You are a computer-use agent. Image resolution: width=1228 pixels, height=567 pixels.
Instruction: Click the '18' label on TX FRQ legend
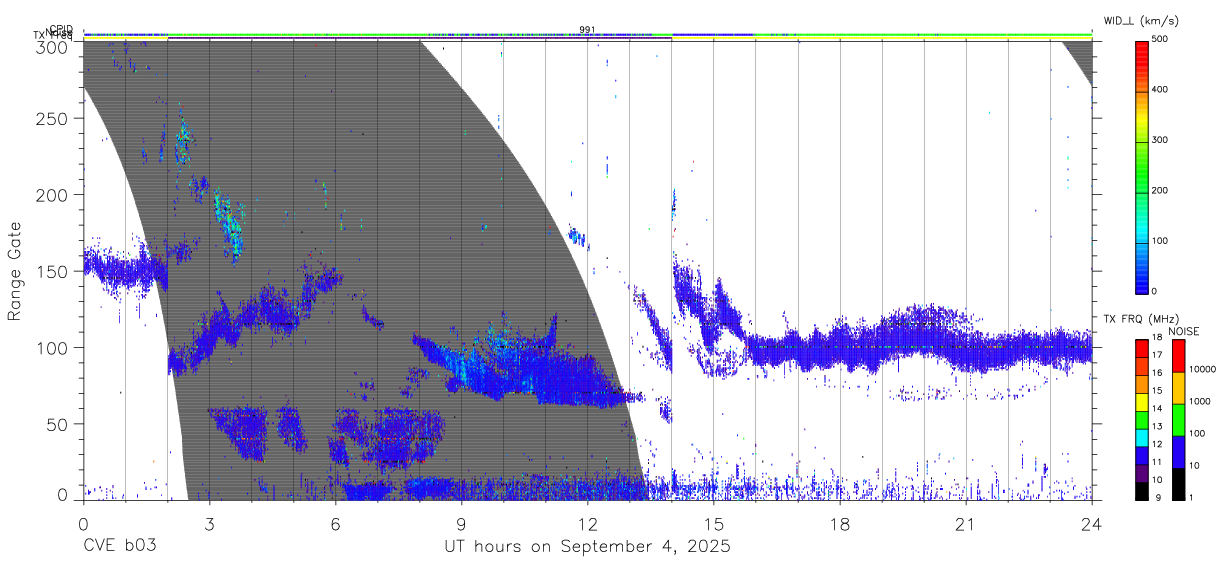1158,338
